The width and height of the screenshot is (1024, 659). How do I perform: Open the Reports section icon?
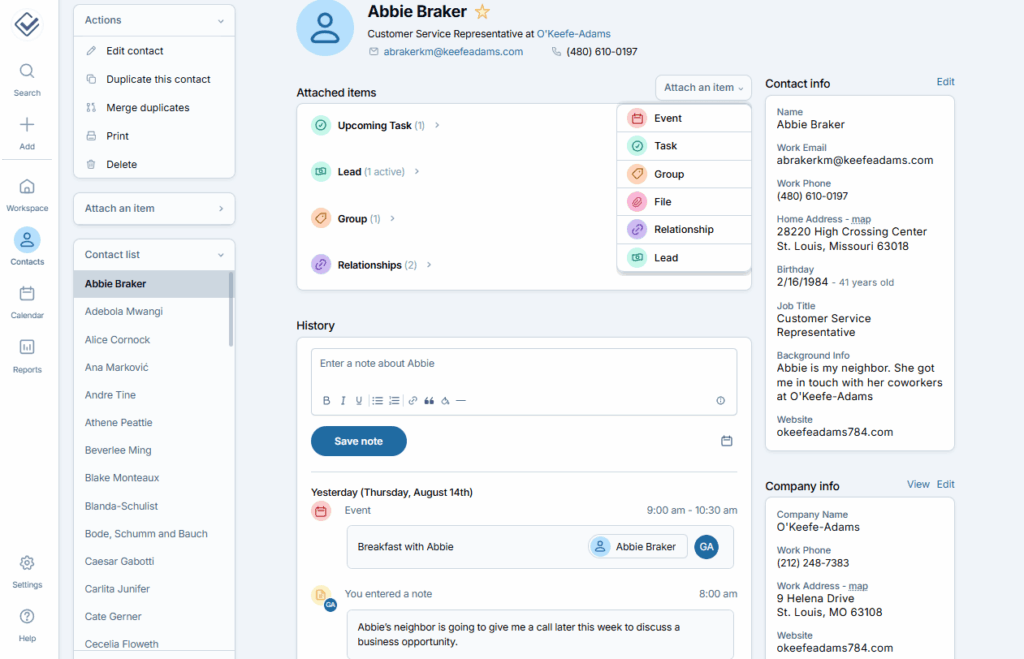(x=27, y=348)
